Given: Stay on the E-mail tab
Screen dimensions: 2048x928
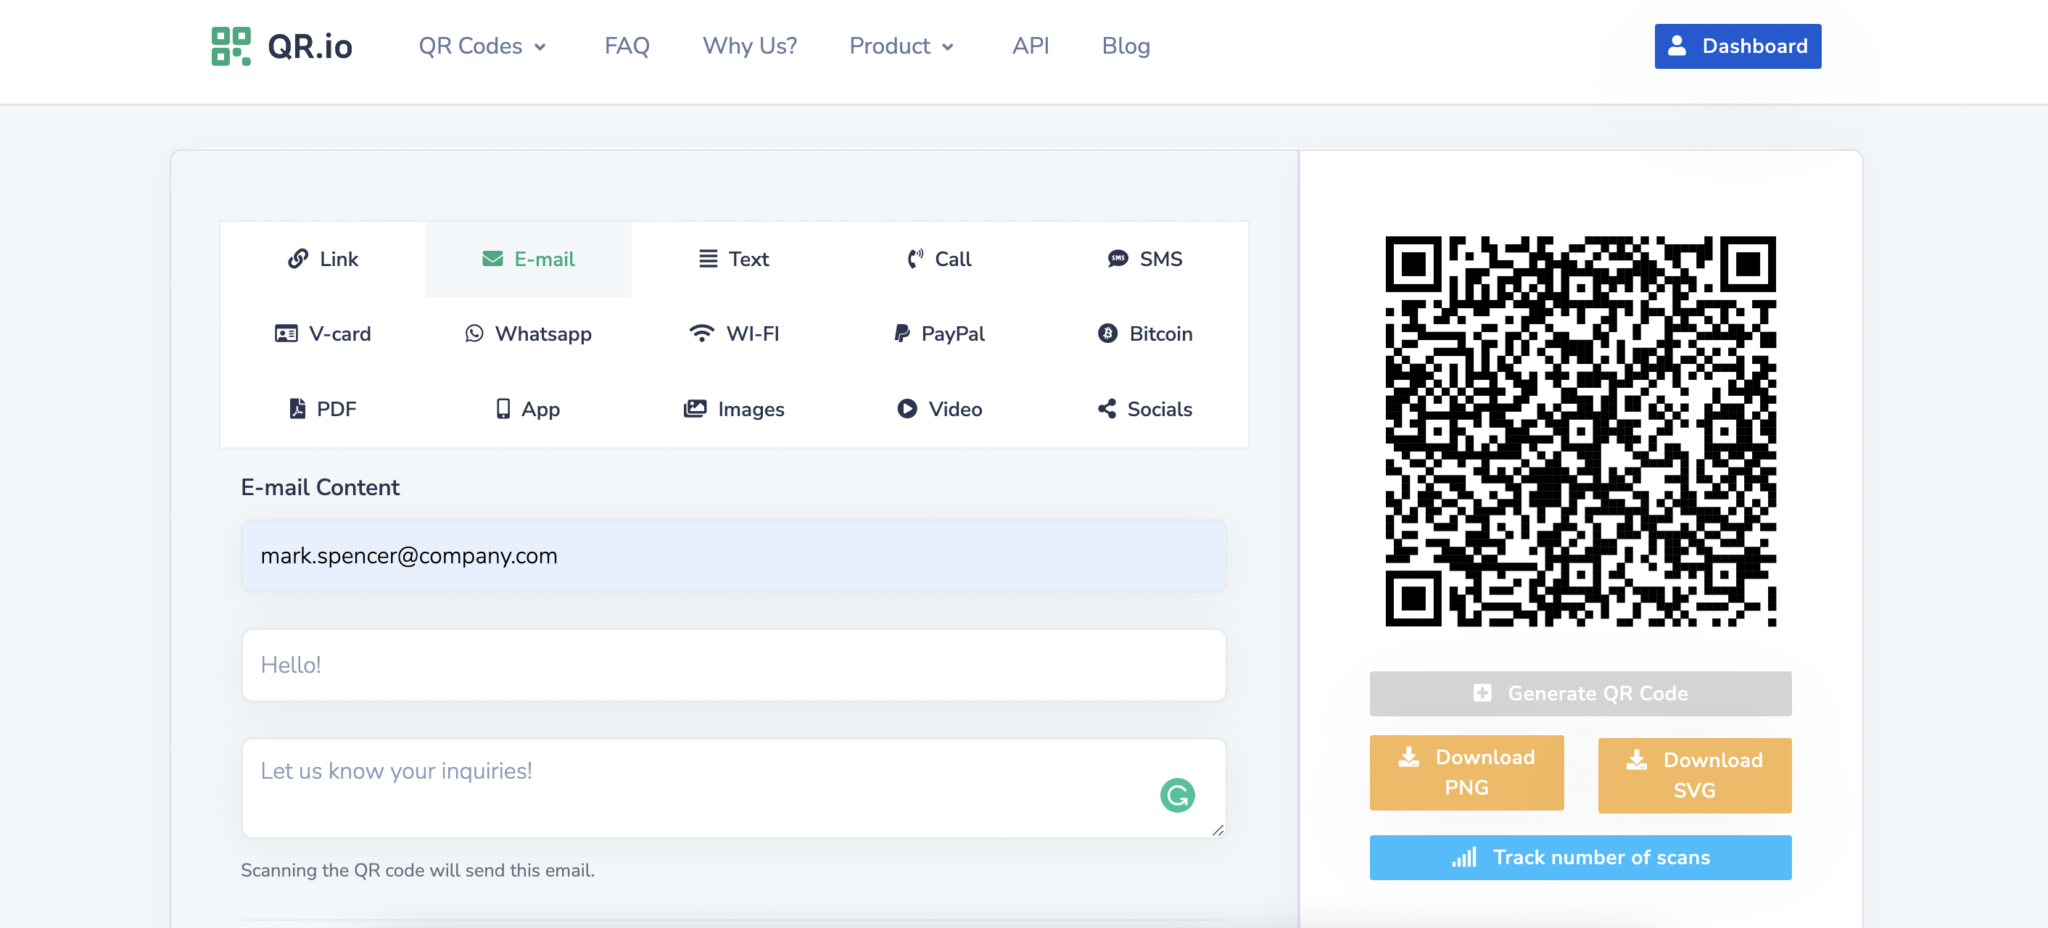Looking at the screenshot, I should [x=528, y=259].
